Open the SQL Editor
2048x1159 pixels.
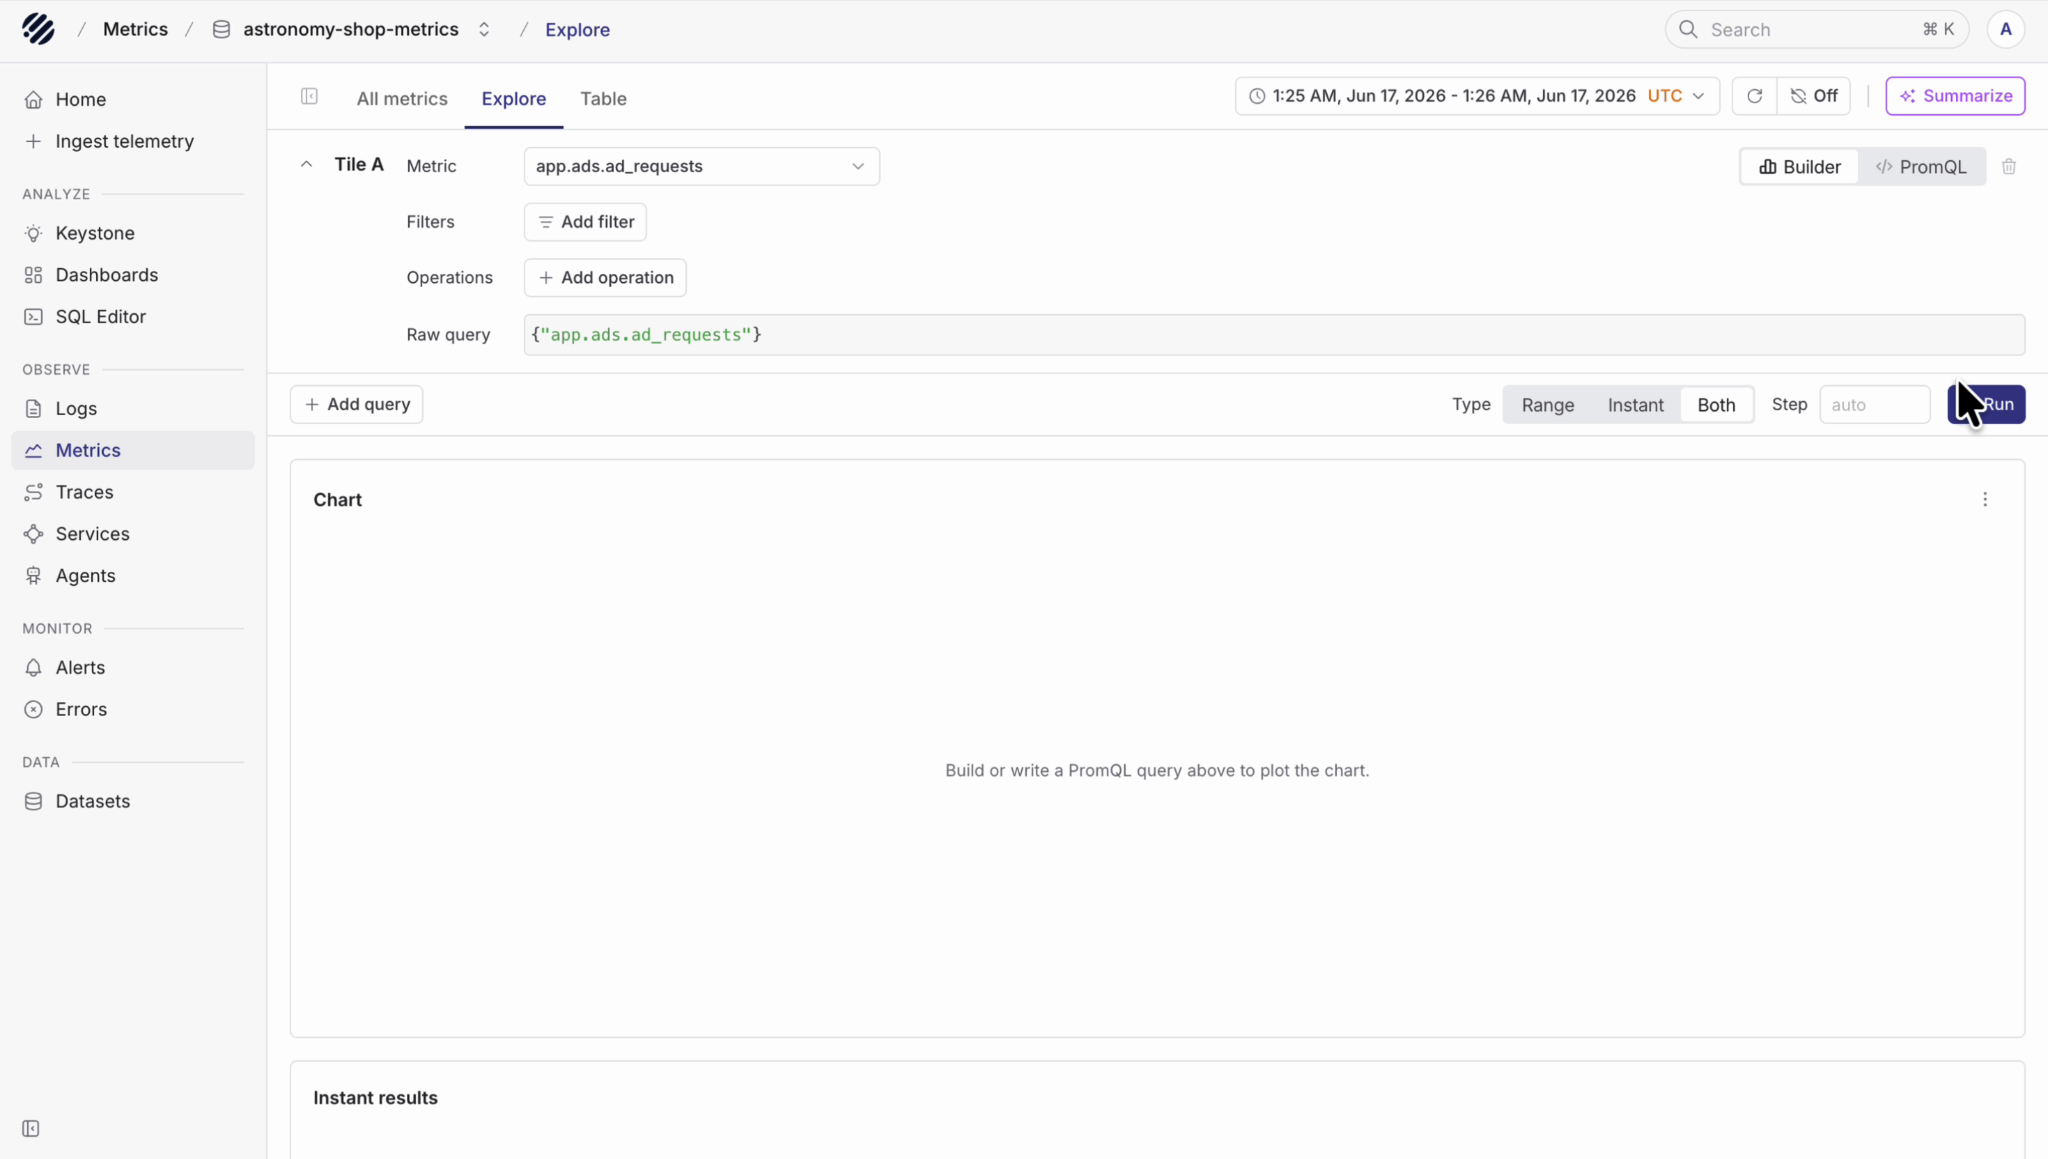100,317
